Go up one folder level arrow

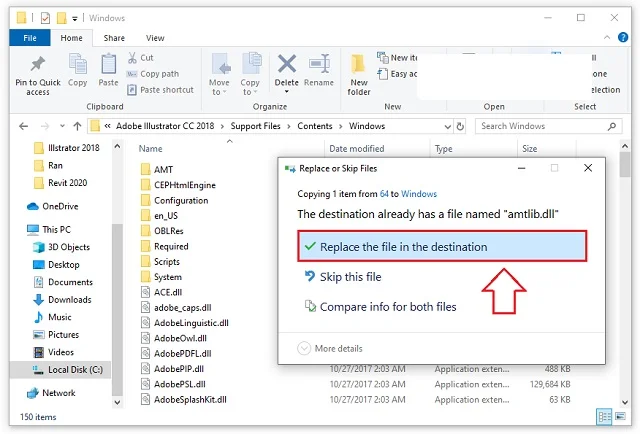77,126
